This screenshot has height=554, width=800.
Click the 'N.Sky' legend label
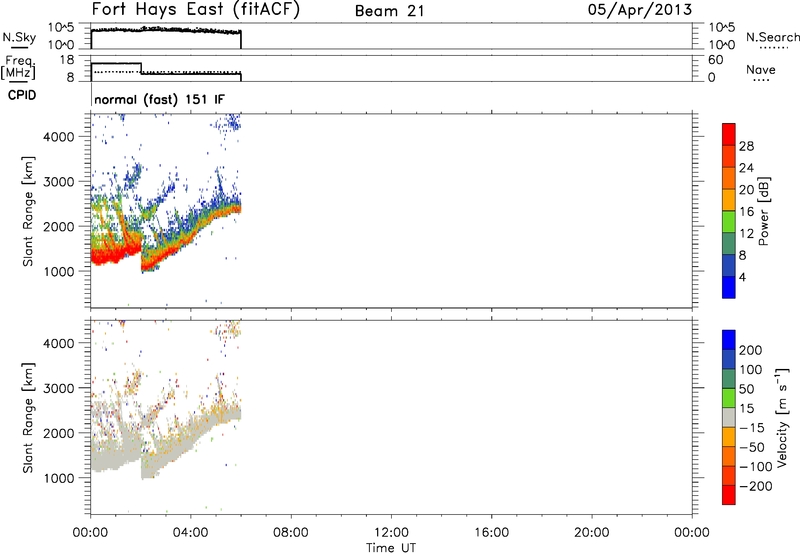[19, 37]
